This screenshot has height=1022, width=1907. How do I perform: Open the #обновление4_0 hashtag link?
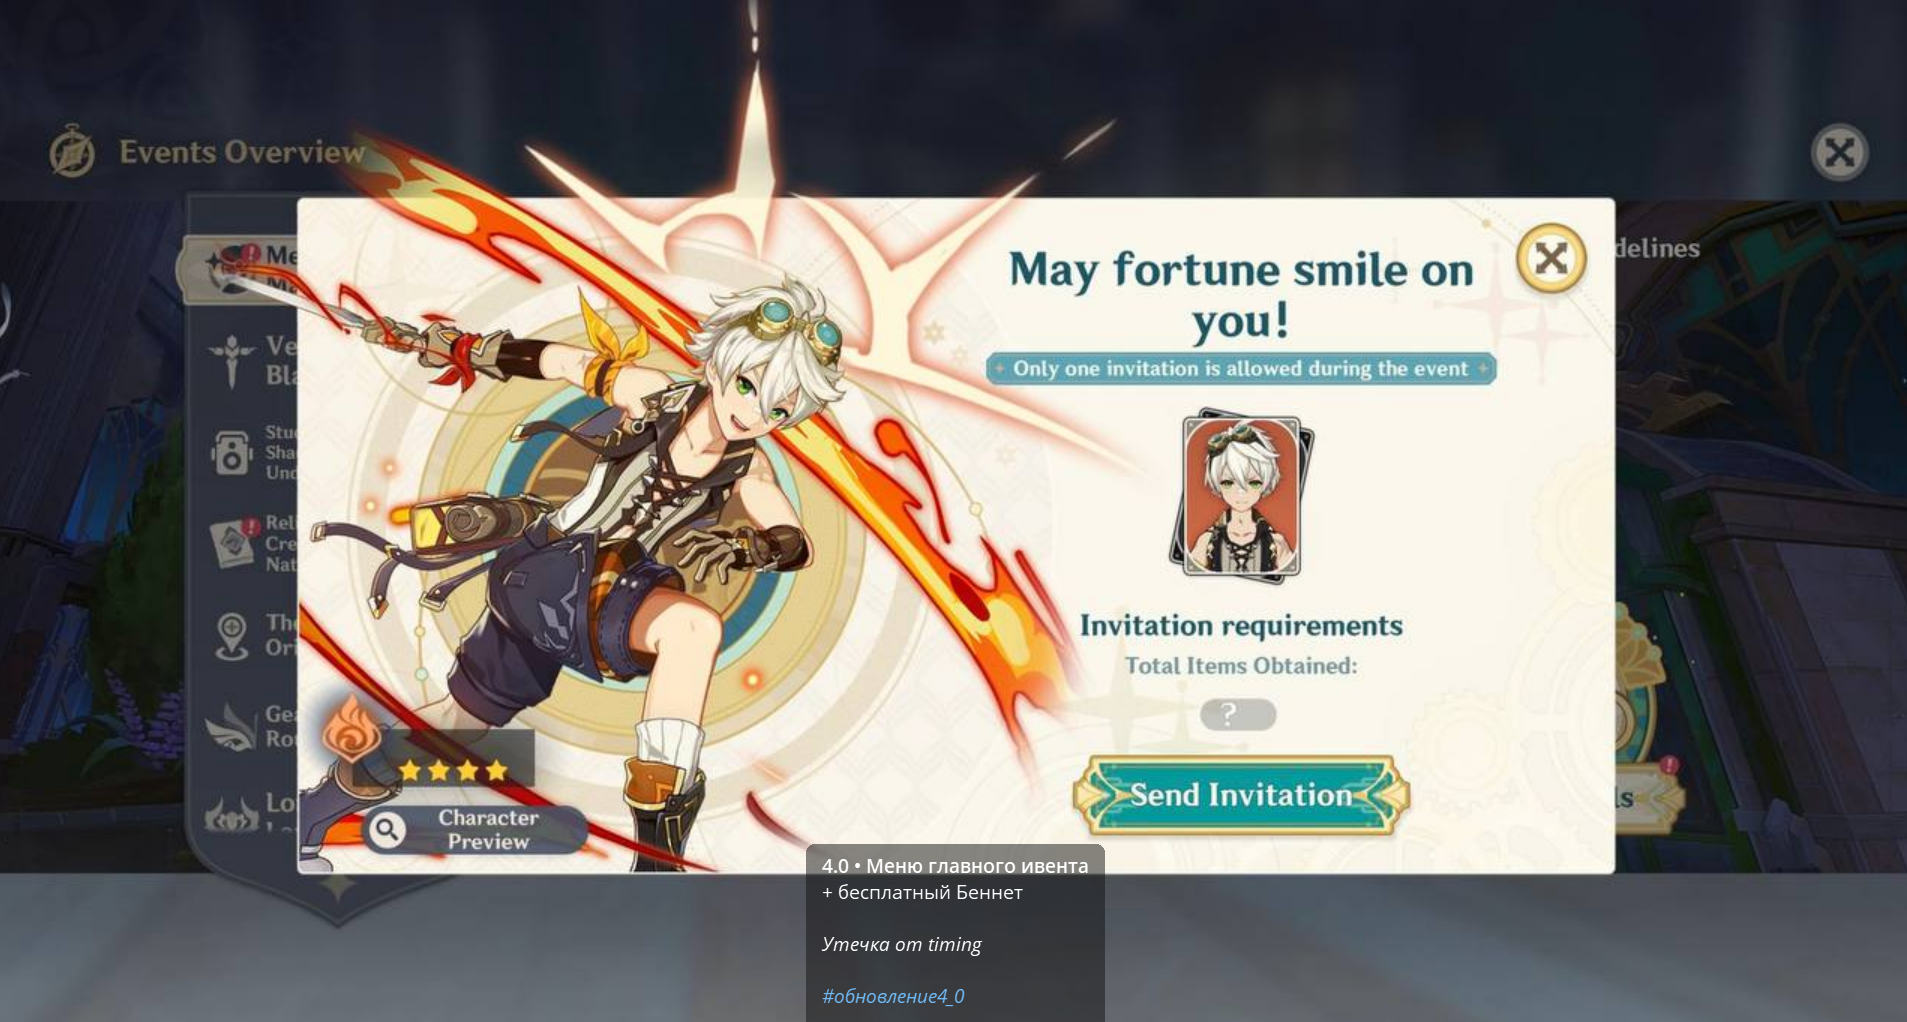coord(893,996)
